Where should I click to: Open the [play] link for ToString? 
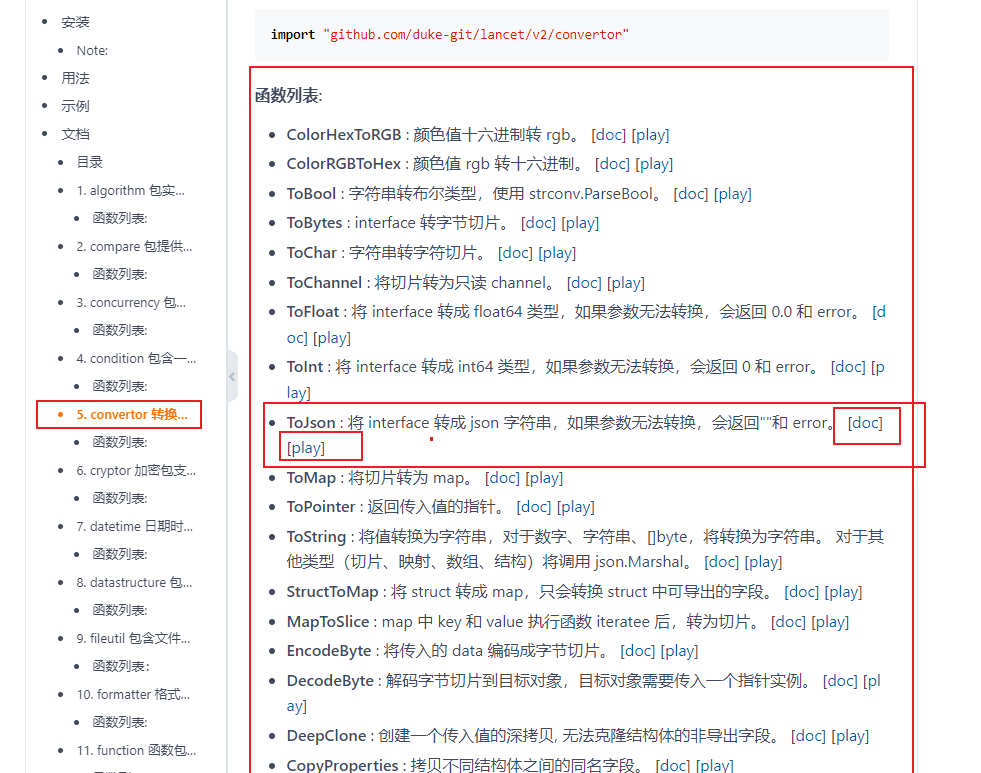tap(761, 561)
